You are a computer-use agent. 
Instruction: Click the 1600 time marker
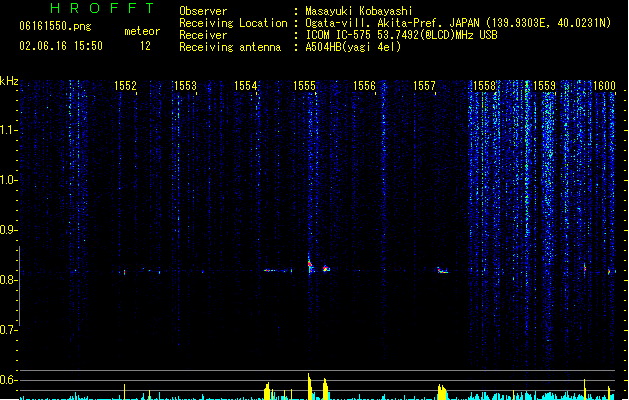coord(604,86)
